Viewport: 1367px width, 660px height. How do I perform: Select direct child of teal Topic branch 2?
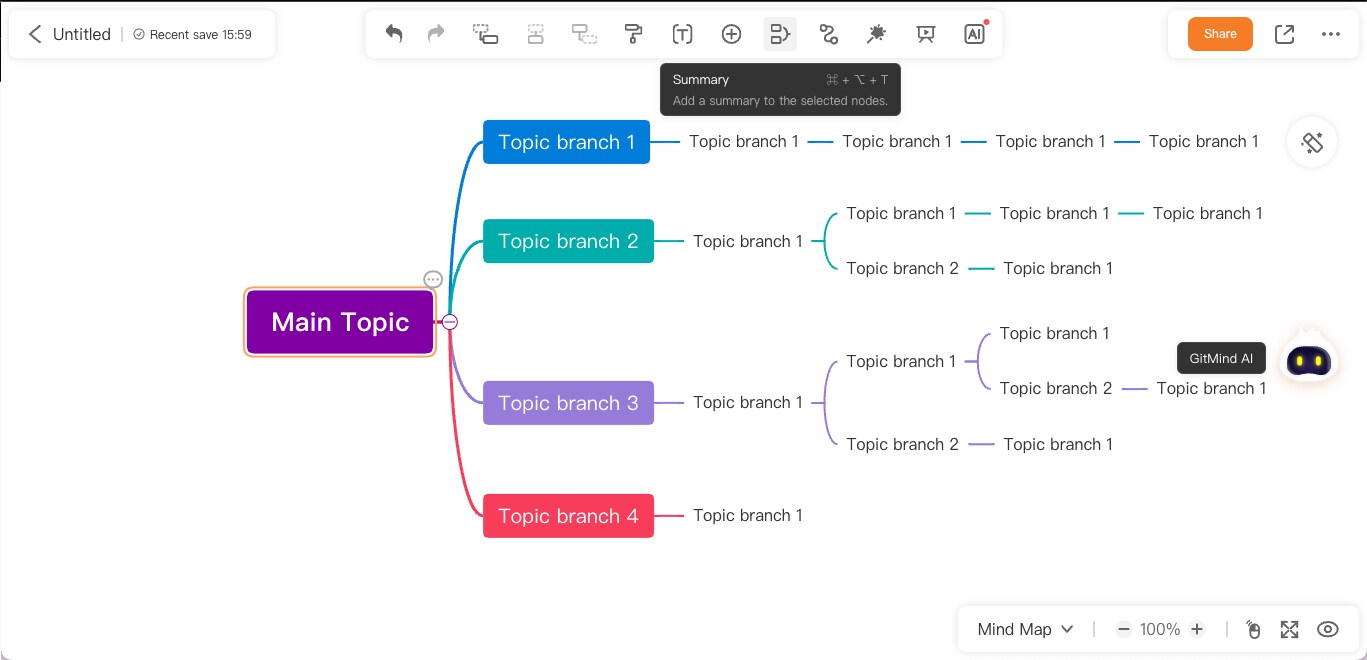(748, 241)
